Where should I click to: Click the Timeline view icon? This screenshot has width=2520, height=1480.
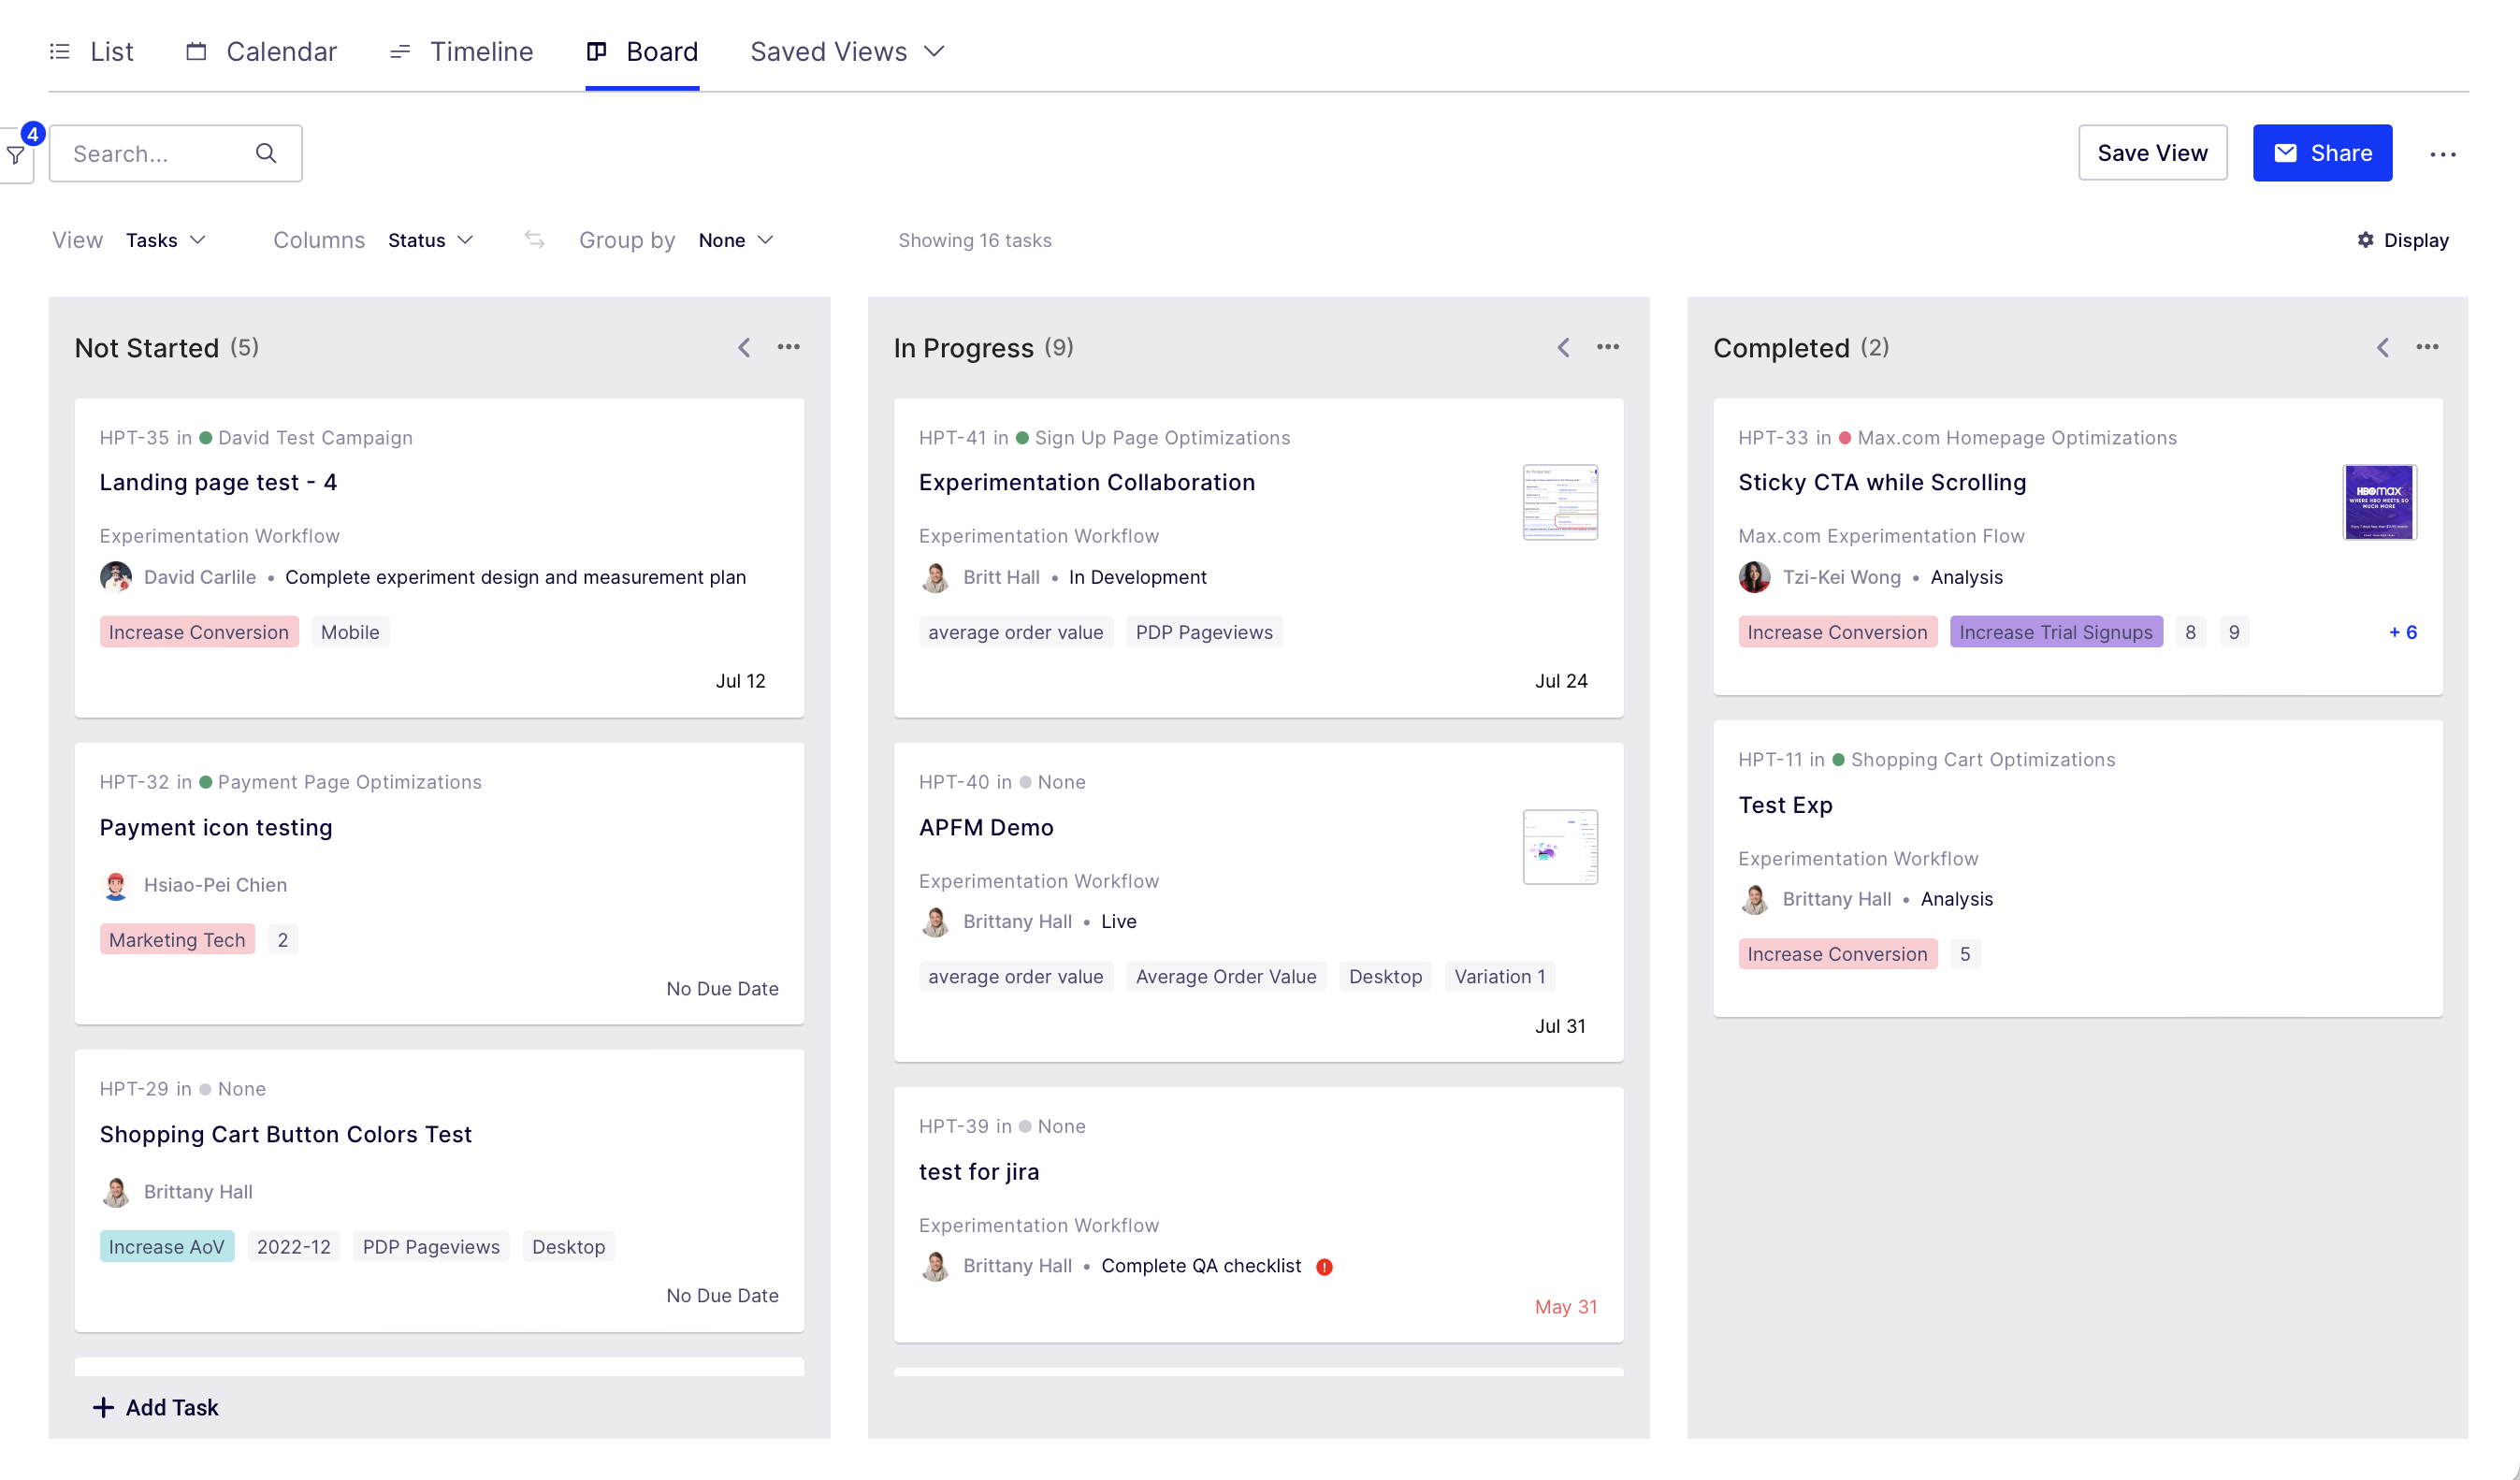pyautogui.click(x=398, y=51)
